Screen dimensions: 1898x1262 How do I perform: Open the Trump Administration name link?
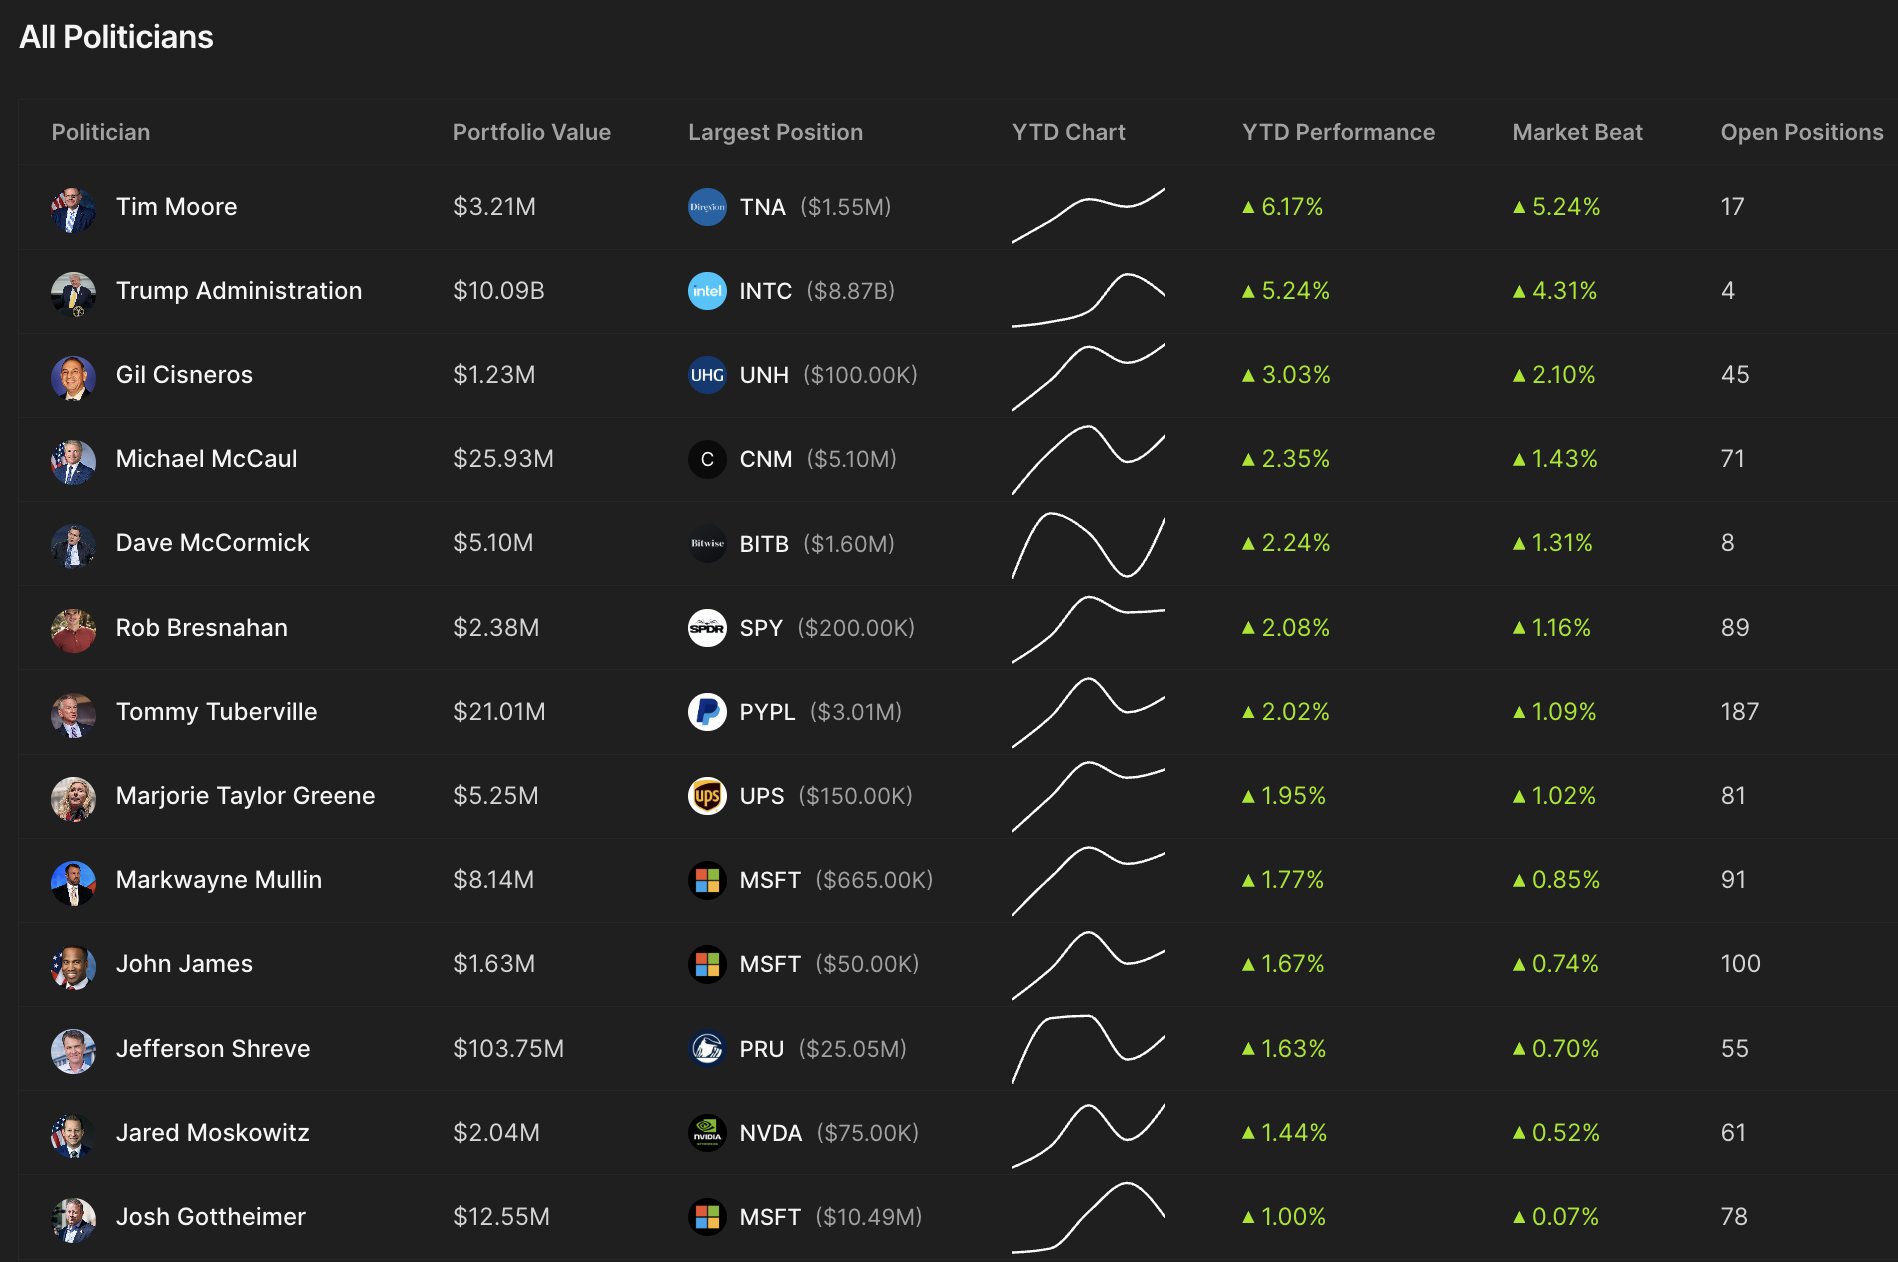click(x=239, y=291)
